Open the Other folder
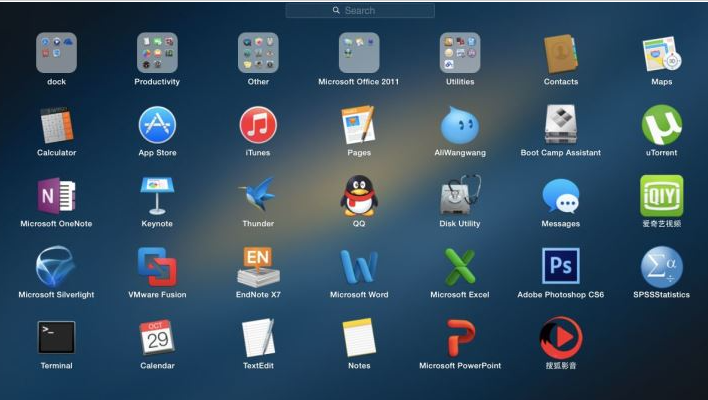 pyautogui.click(x=258, y=53)
